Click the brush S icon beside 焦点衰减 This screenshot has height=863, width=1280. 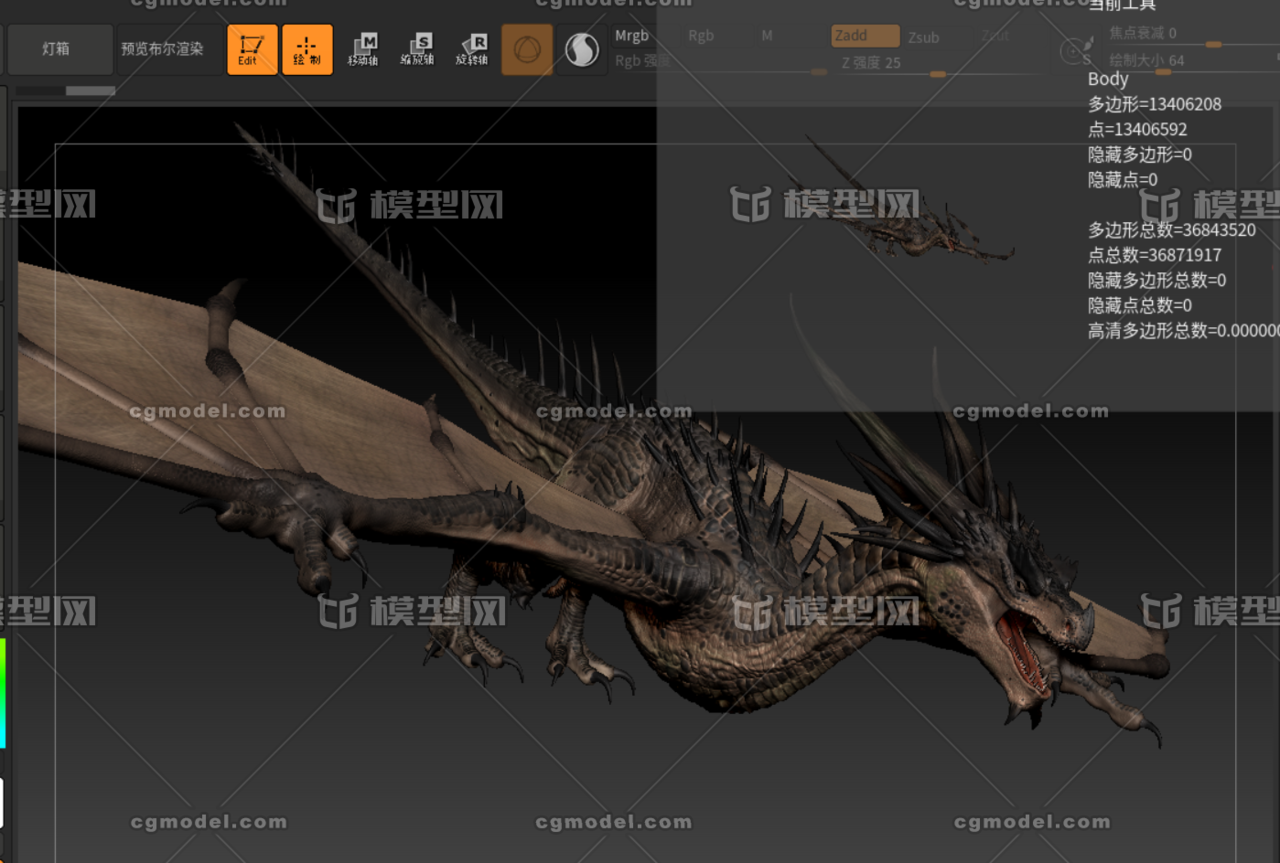tap(1076, 50)
